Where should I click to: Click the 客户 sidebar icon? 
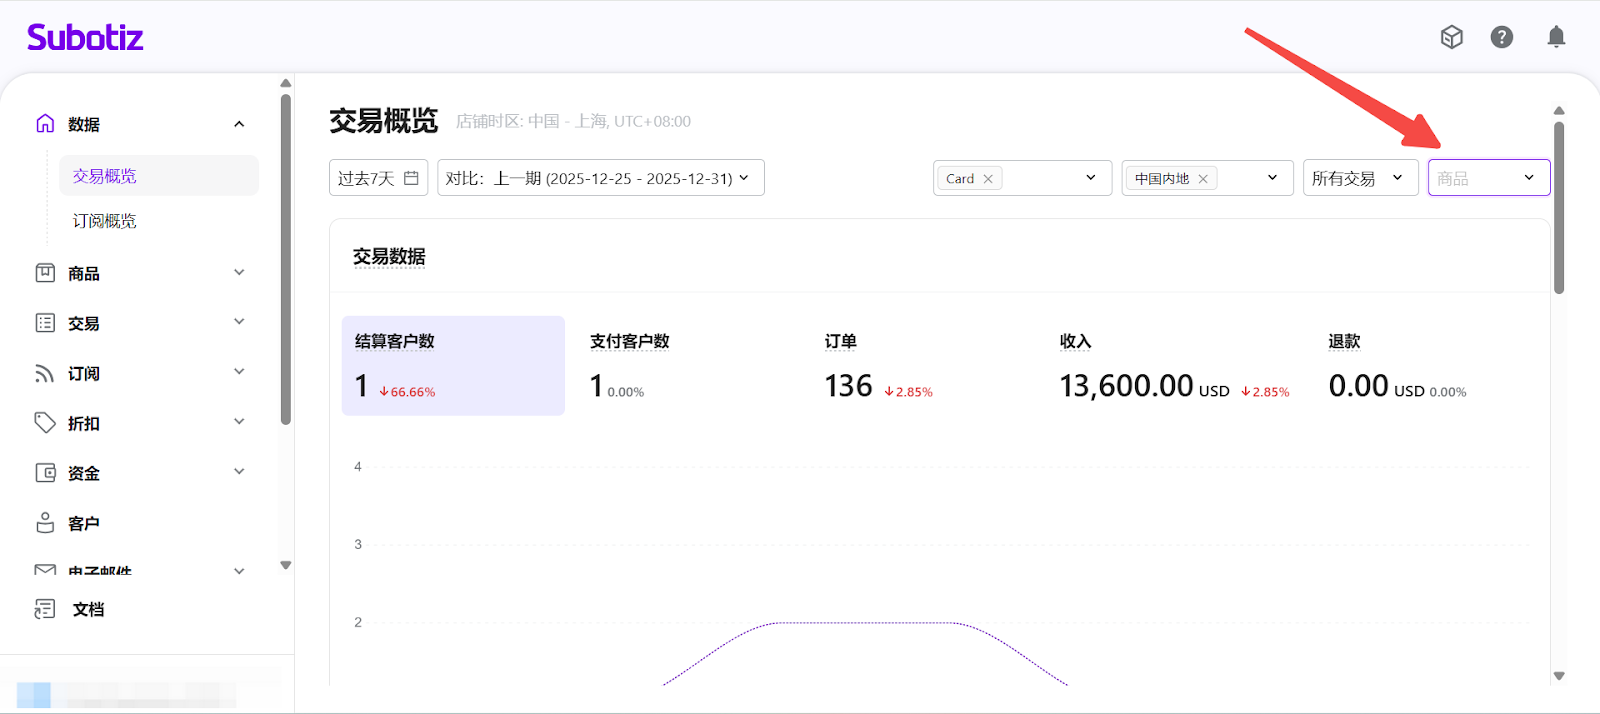pos(45,523)
